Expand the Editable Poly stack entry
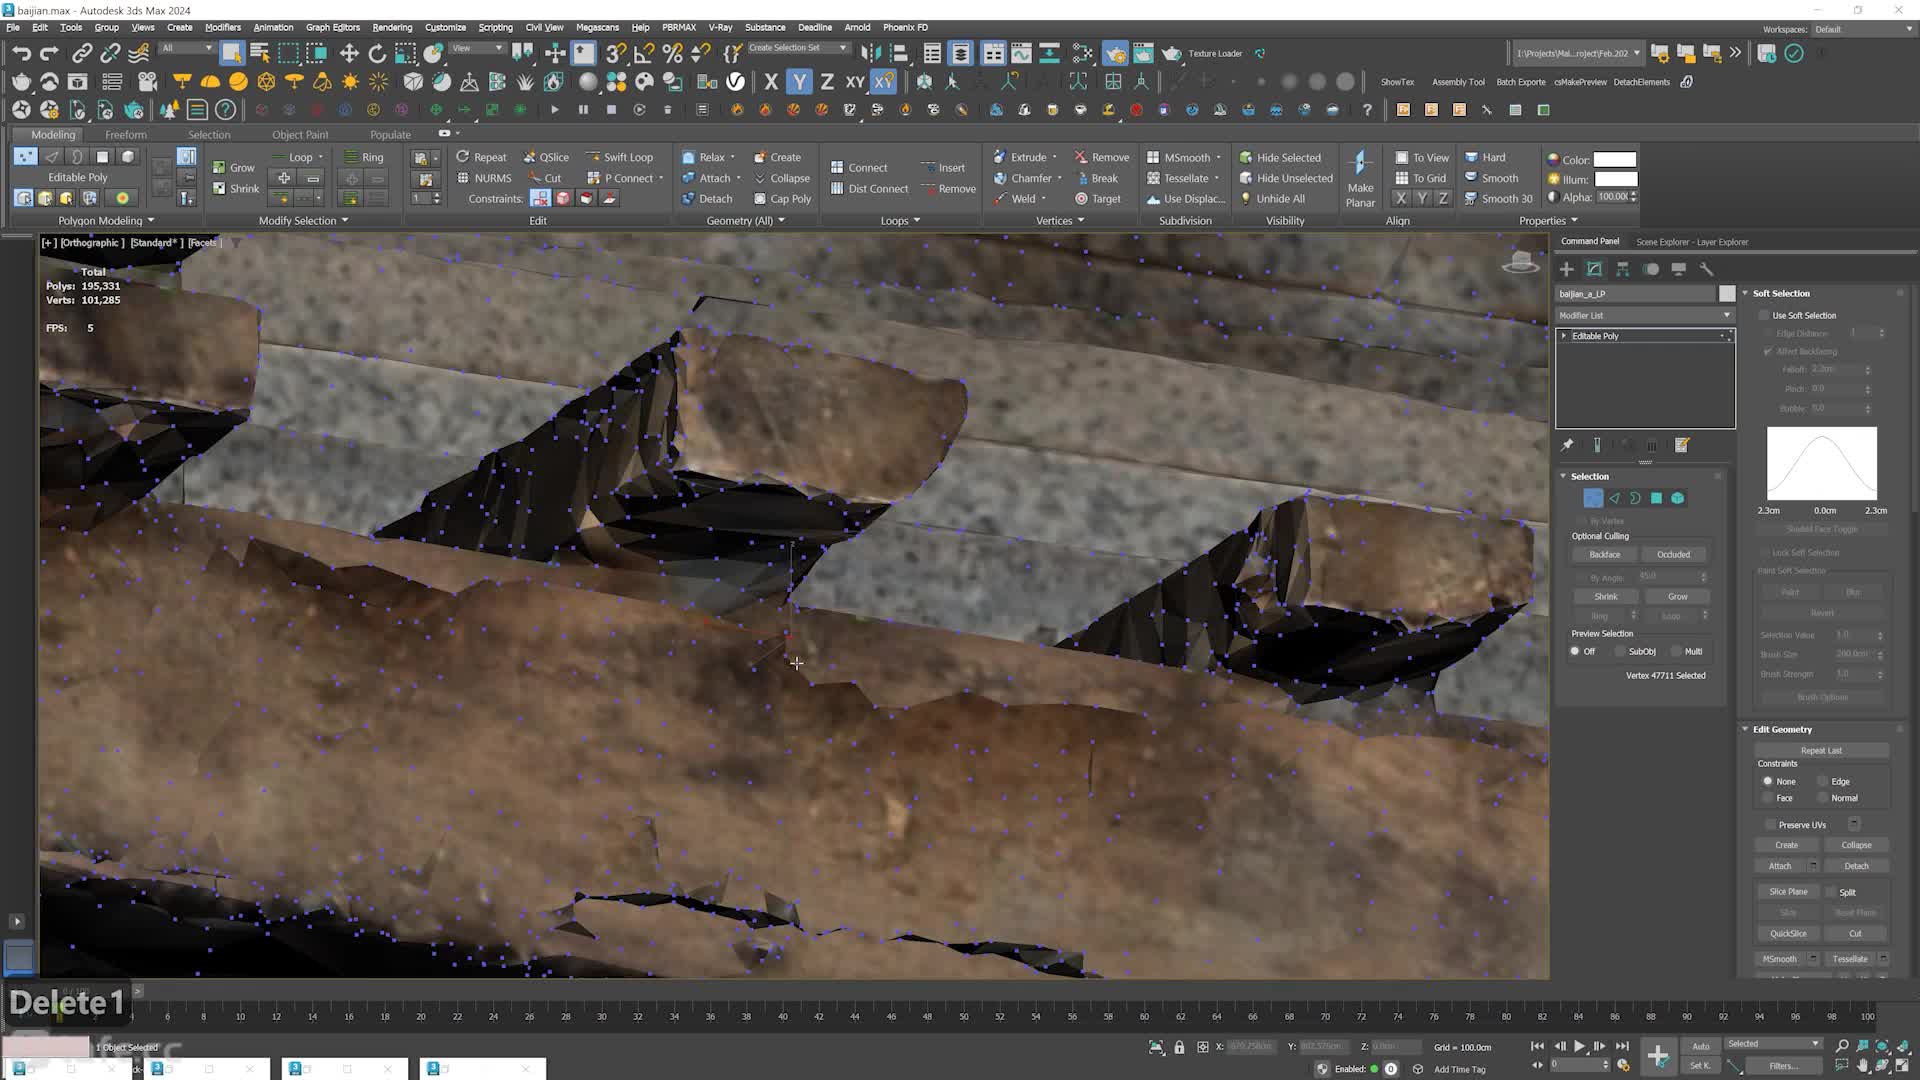The height and width of the screenshot is (1080, 1920). click(1564, 336)
